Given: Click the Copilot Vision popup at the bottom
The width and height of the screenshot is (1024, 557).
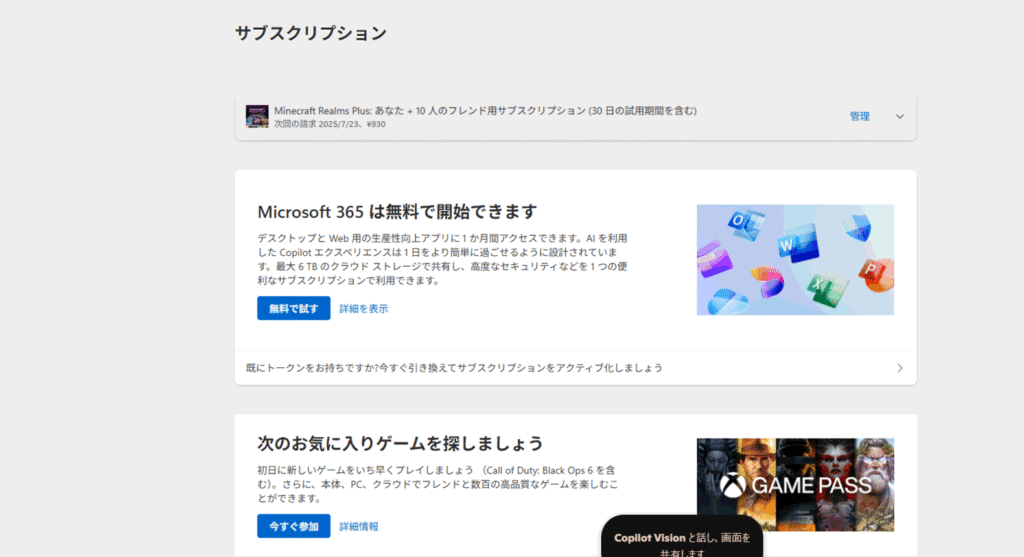Looking at the screenshot, I should (x=682, y=537).
